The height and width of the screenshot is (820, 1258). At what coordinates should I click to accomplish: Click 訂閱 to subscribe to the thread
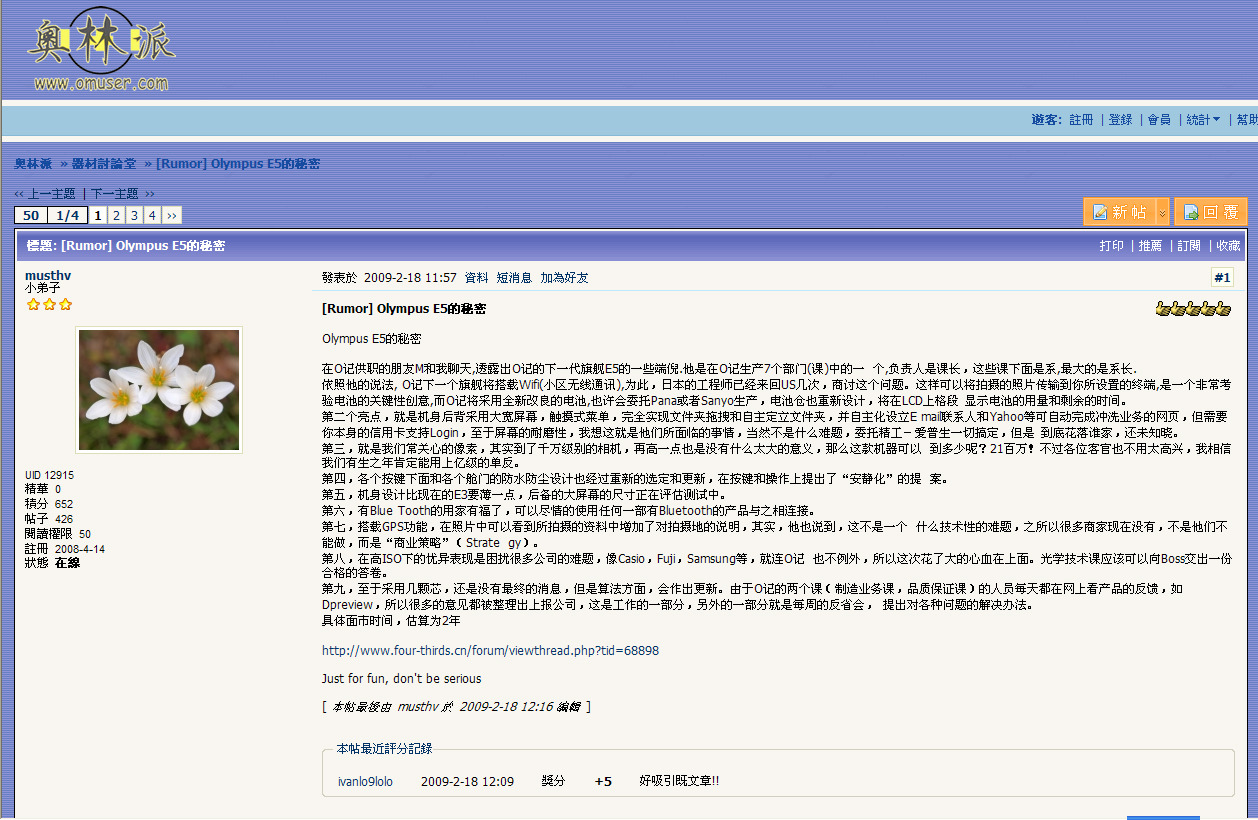1189,246
